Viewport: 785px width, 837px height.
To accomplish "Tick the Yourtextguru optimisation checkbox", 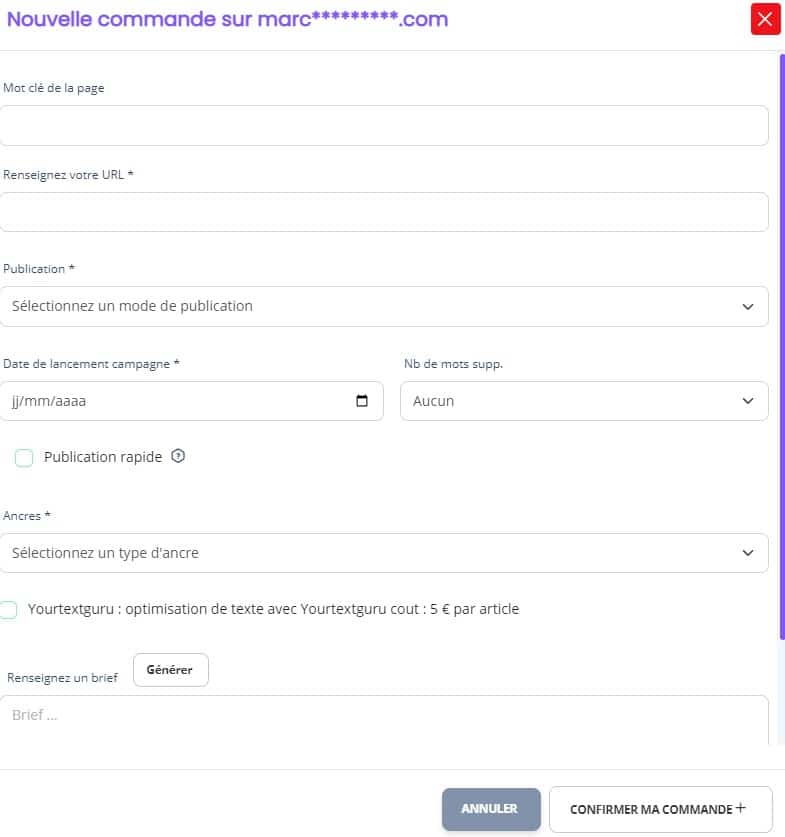I will (8, 609).
